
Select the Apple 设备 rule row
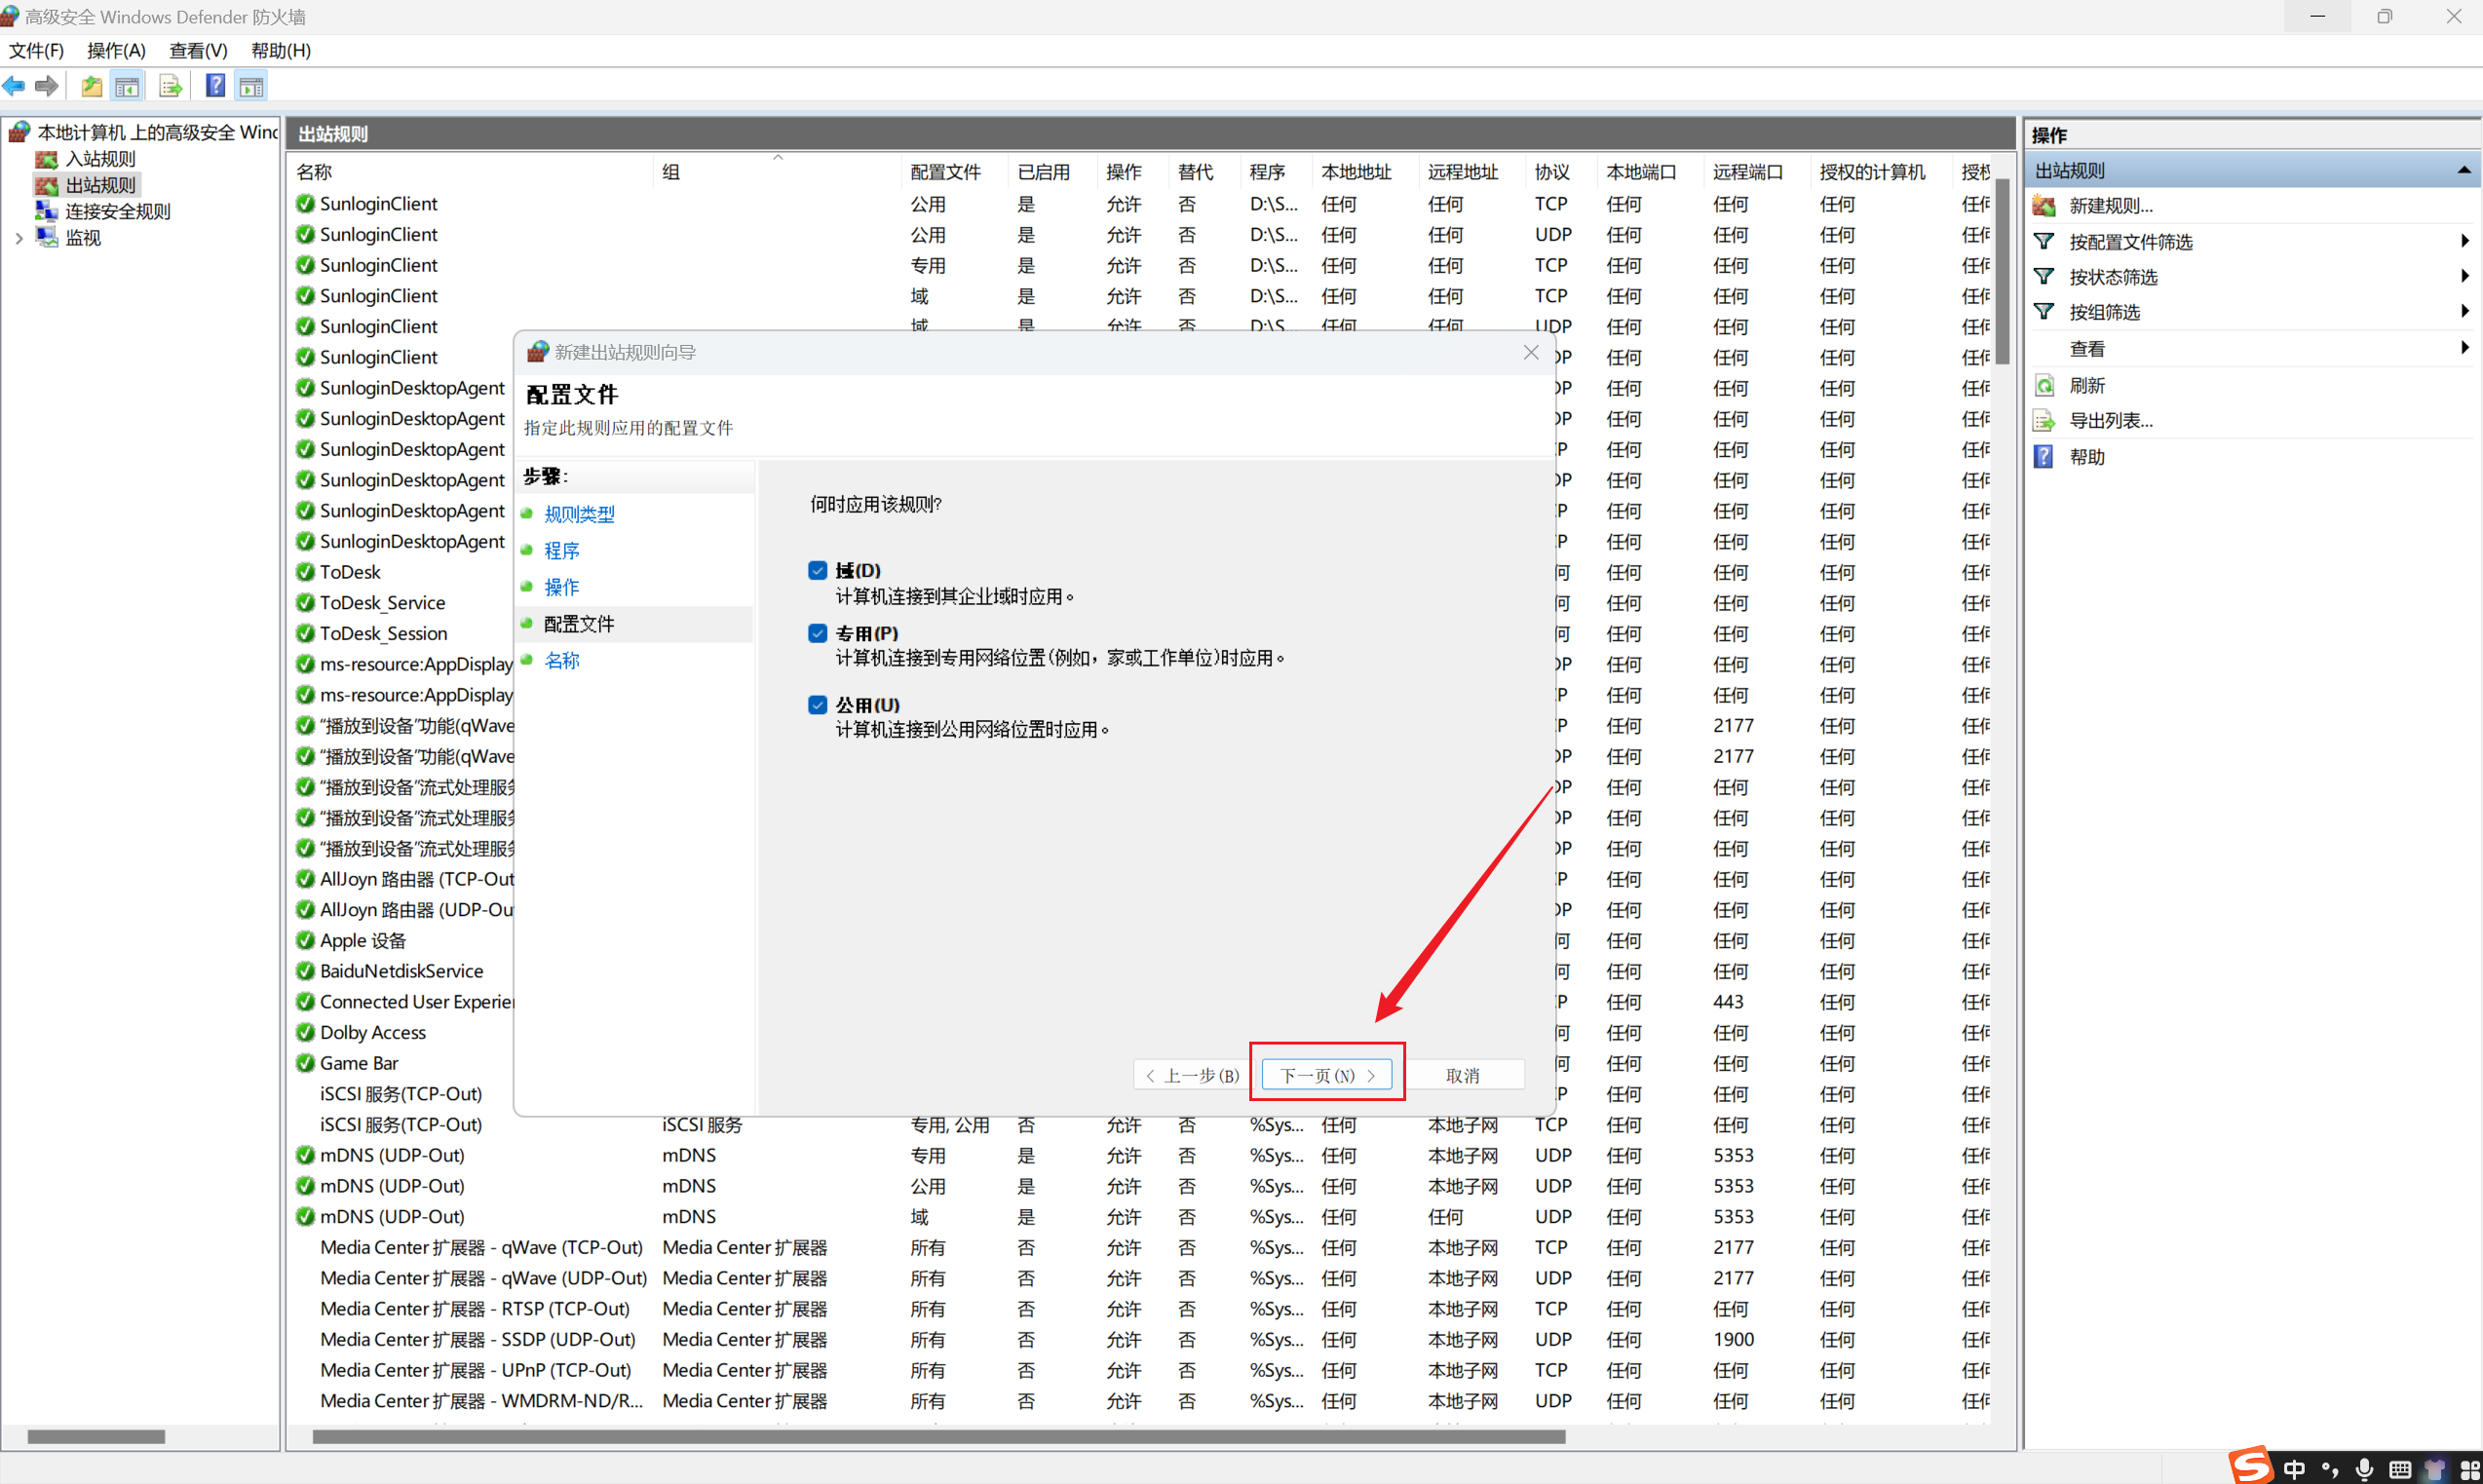[x=363, y=940]
